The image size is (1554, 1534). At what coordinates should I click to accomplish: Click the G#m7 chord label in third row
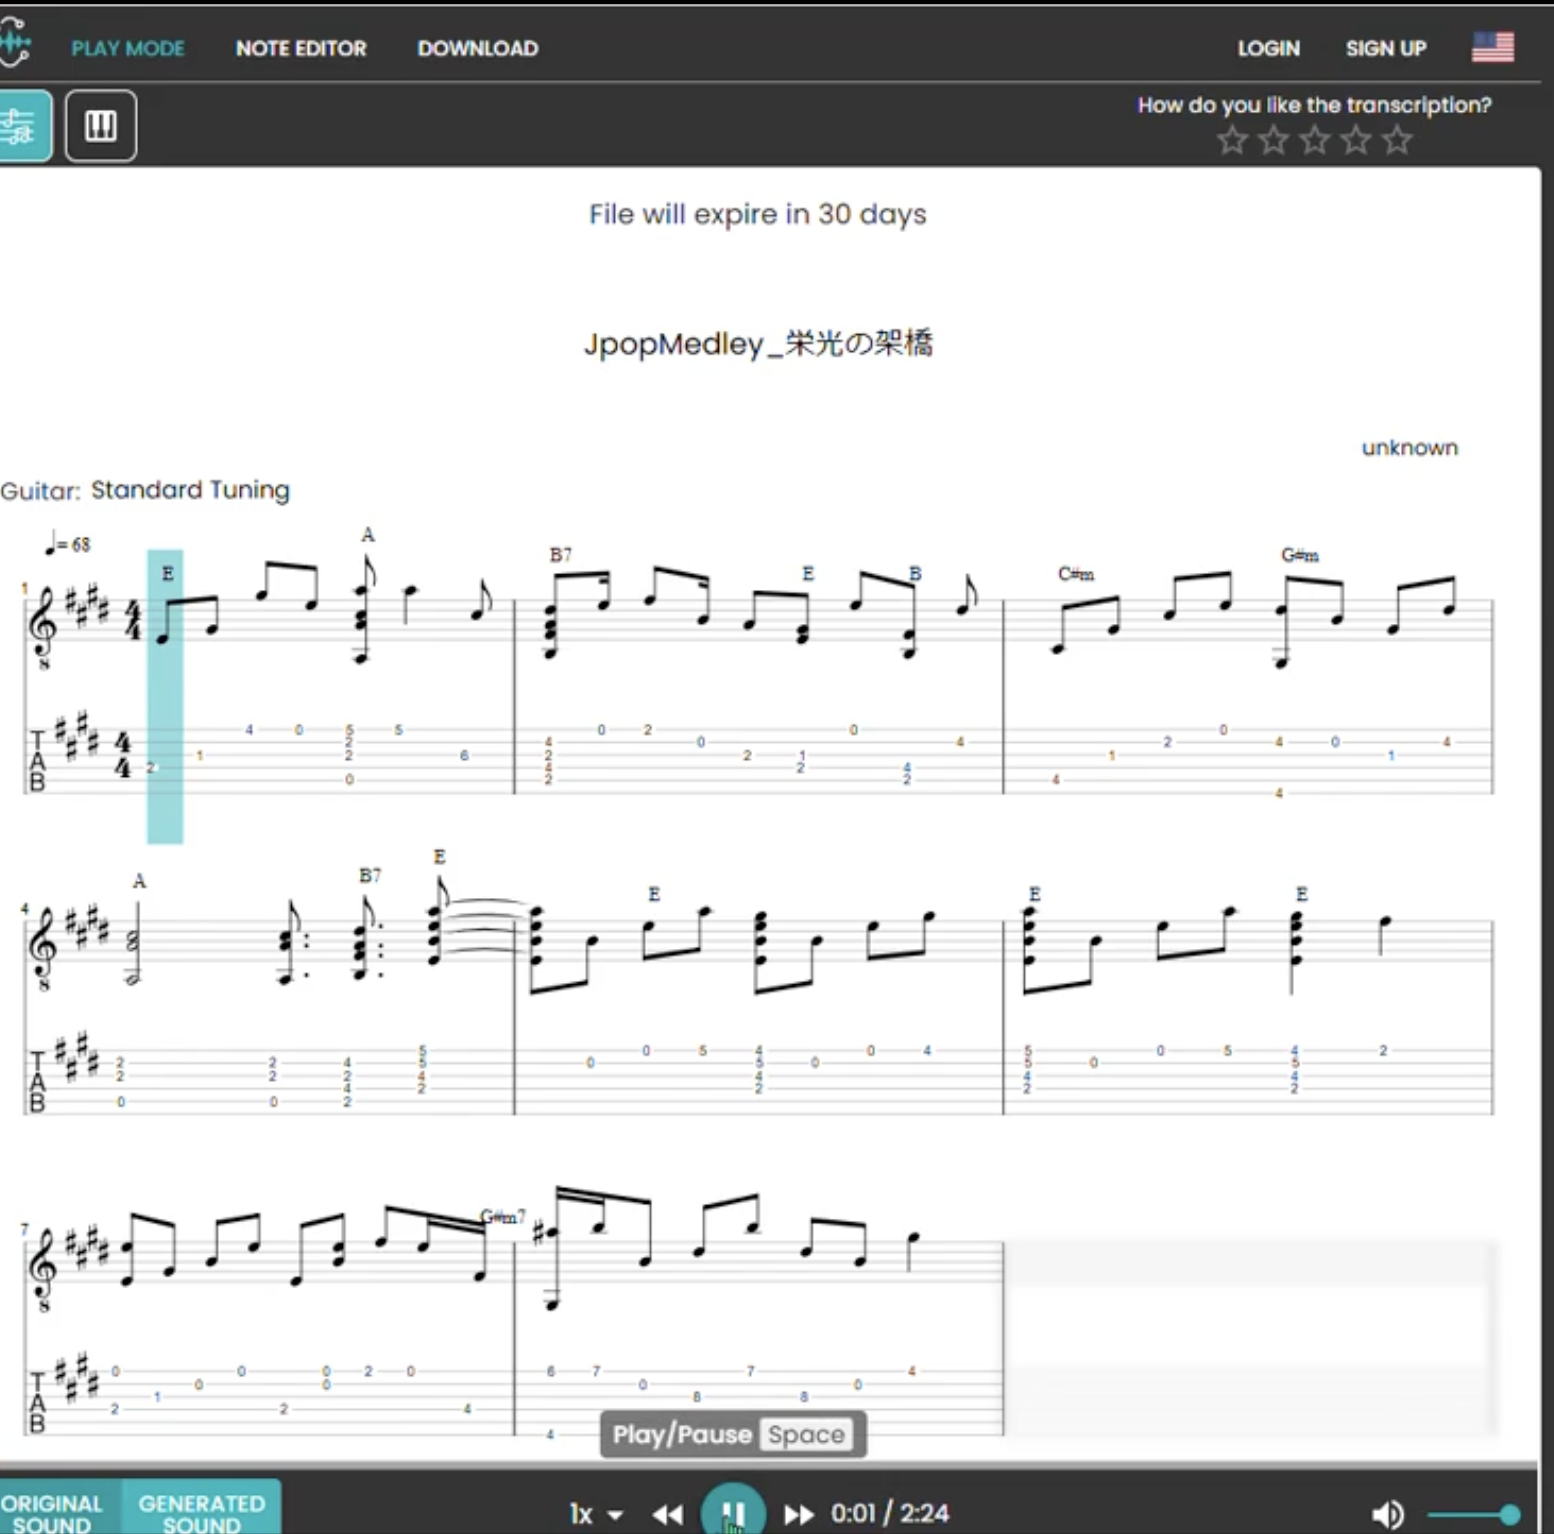point(503,1217)
